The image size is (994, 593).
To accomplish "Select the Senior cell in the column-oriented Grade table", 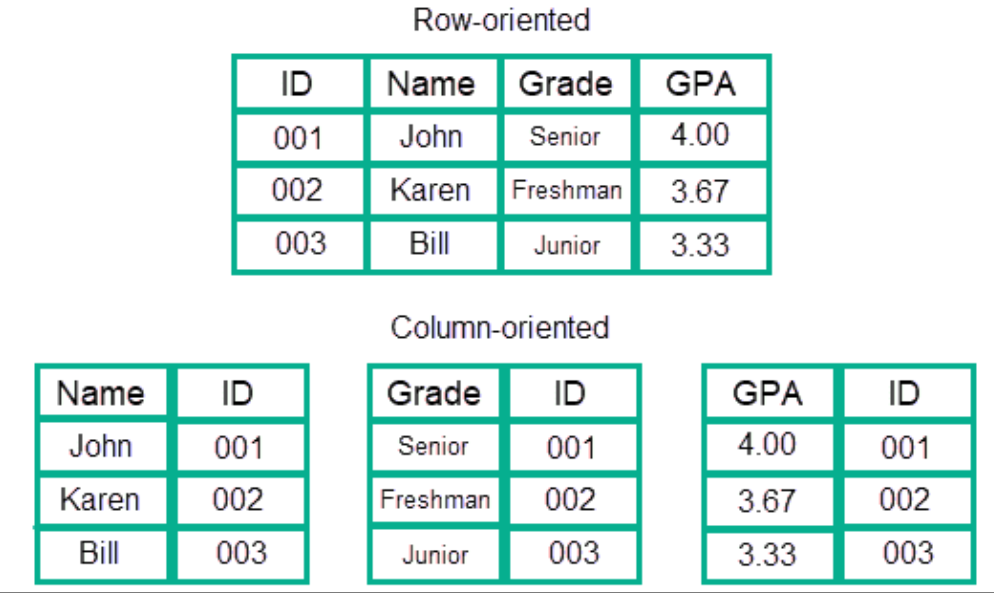I will pyautogui.click(x=433, y=446).
